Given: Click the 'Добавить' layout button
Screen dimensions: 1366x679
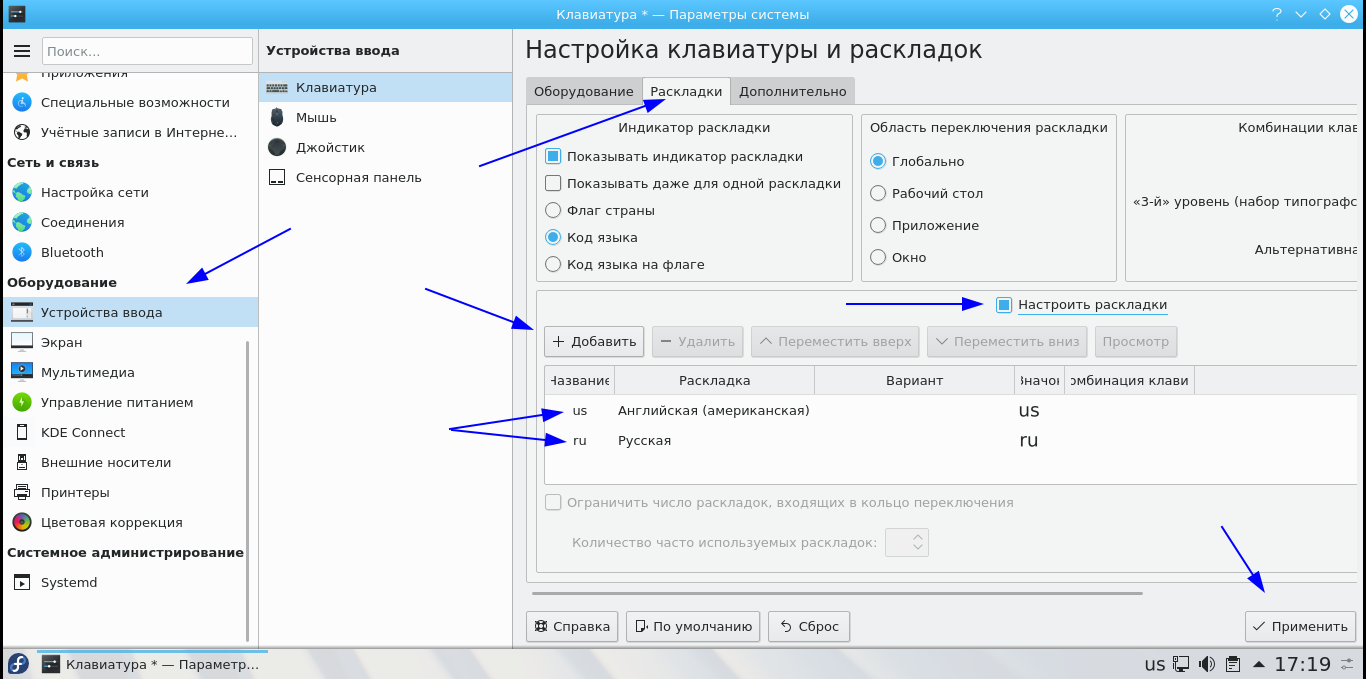Looking at the screenshot, I should pos(594,341).
